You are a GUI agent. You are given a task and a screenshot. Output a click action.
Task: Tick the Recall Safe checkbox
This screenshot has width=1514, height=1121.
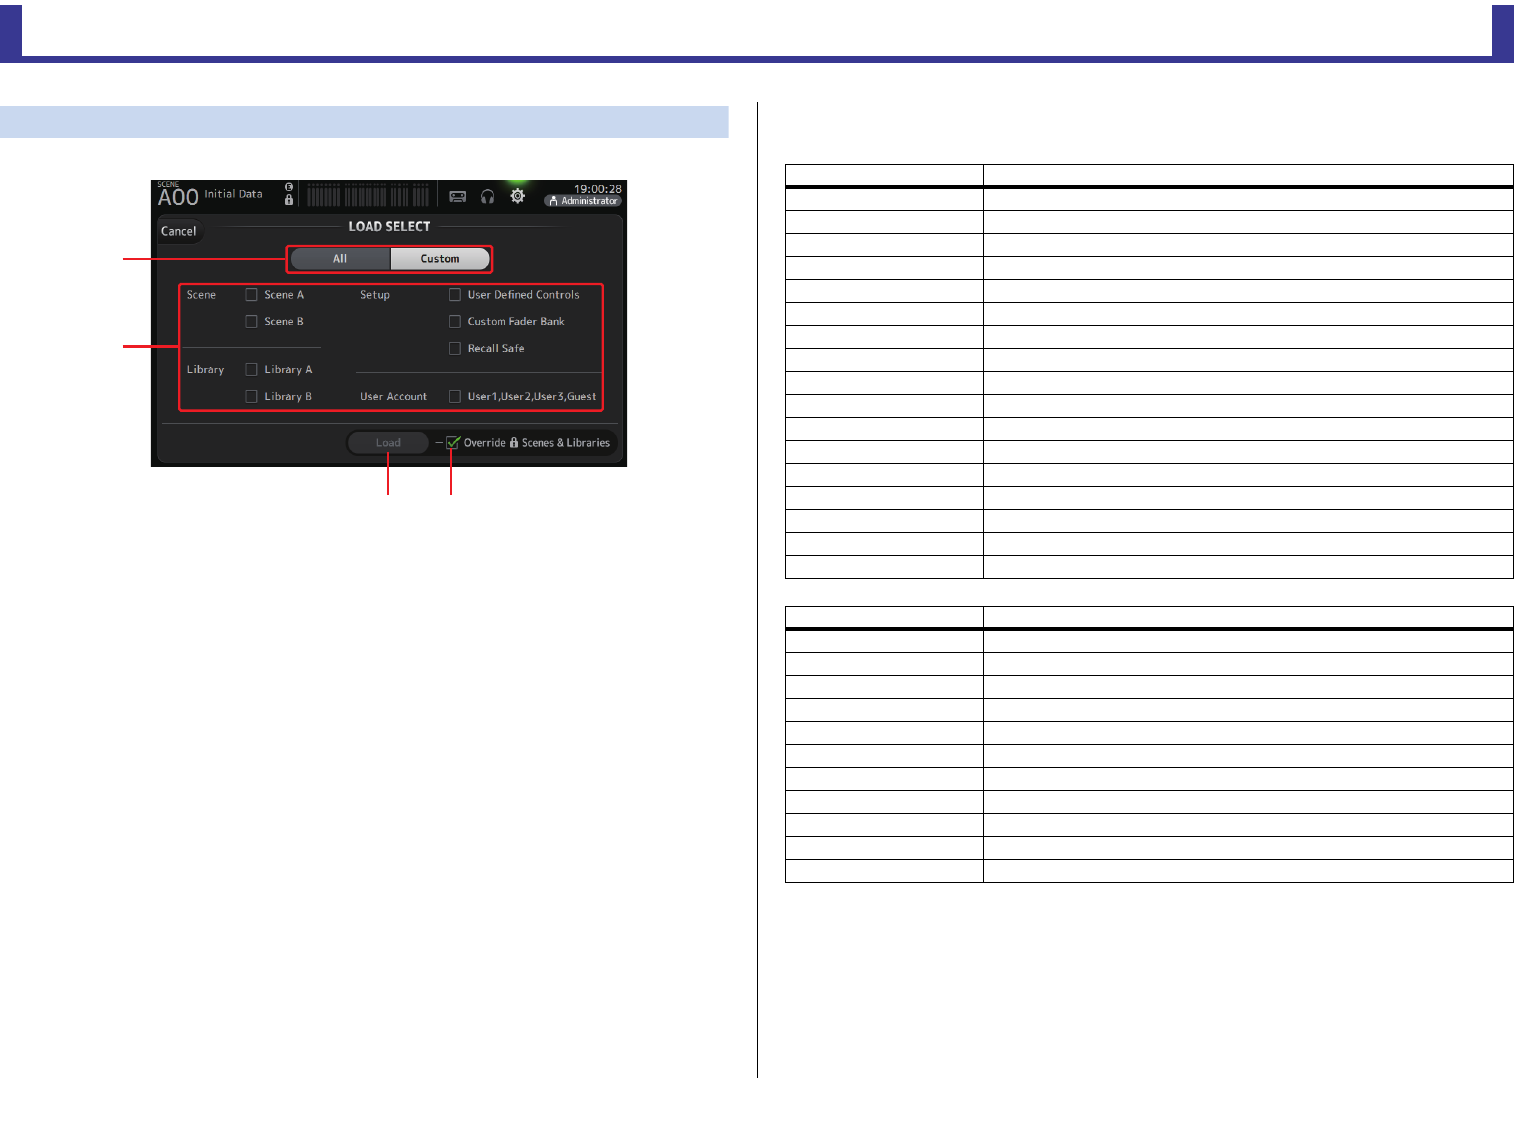click(455, 349)
